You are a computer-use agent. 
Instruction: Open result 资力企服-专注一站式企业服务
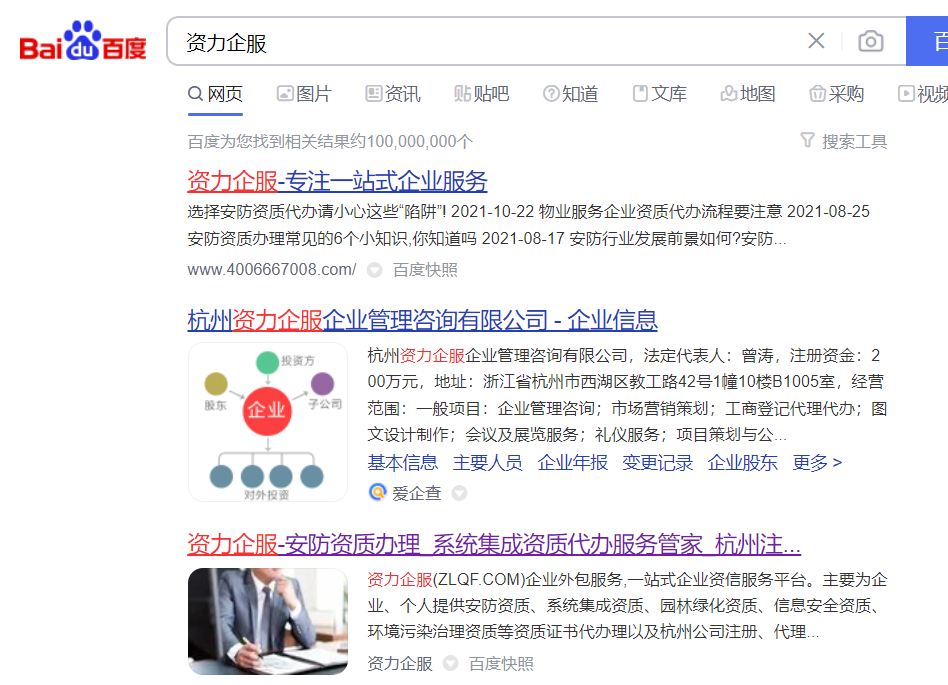tap(337, 181)
